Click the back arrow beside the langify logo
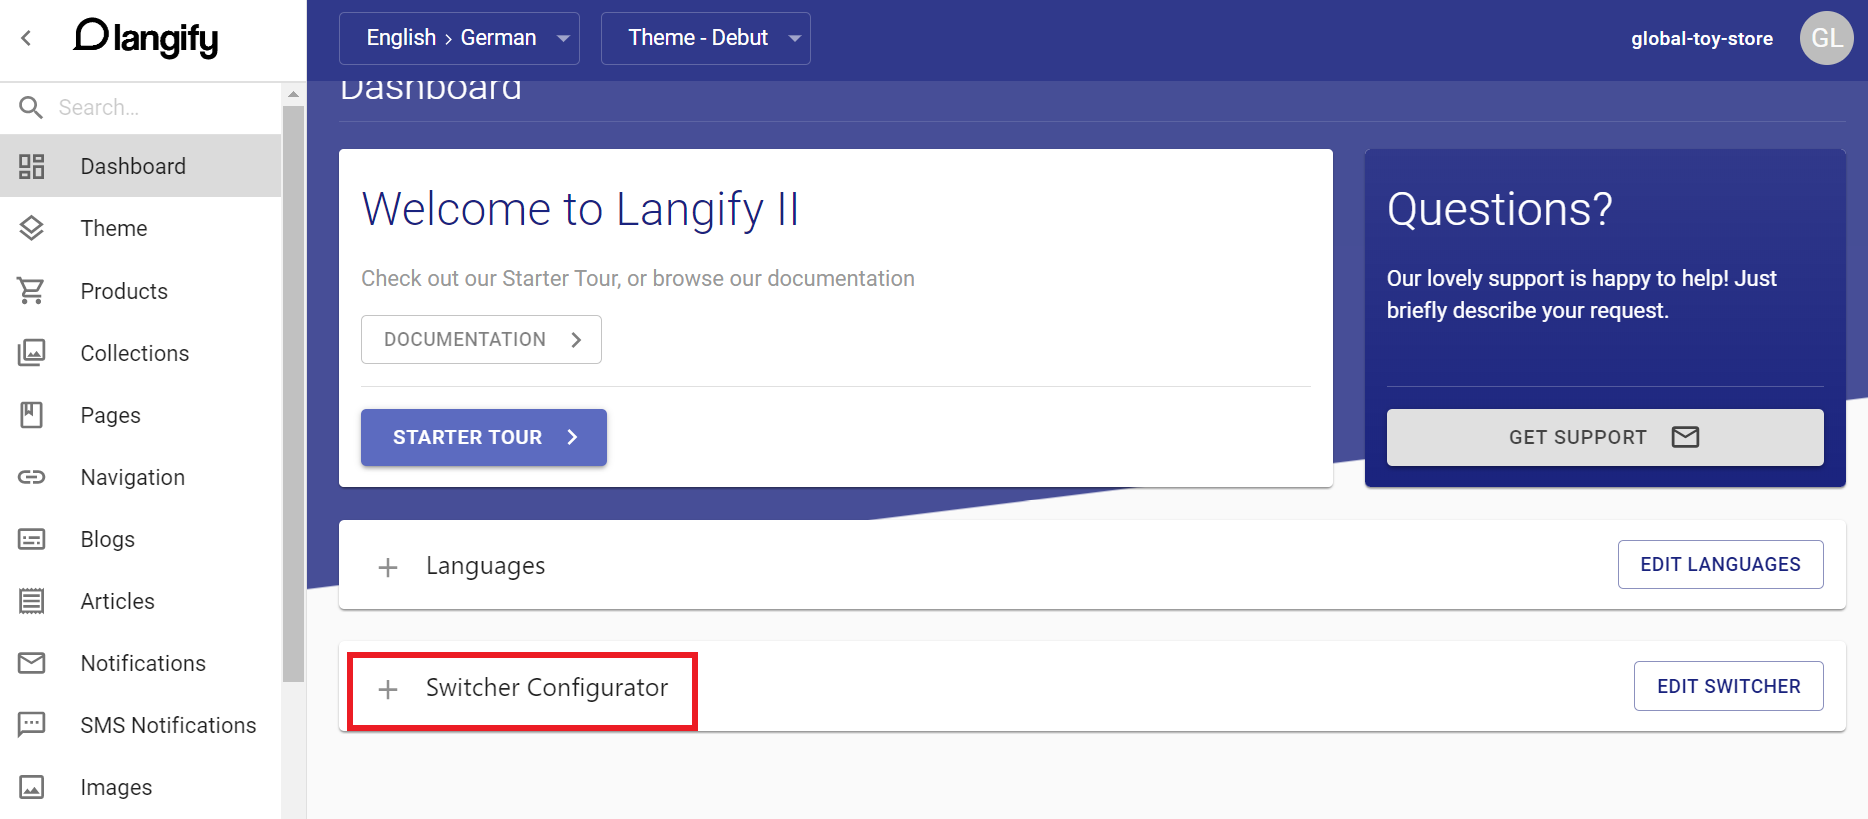This screenshot has height=819, width=1868. pos(26,38)
